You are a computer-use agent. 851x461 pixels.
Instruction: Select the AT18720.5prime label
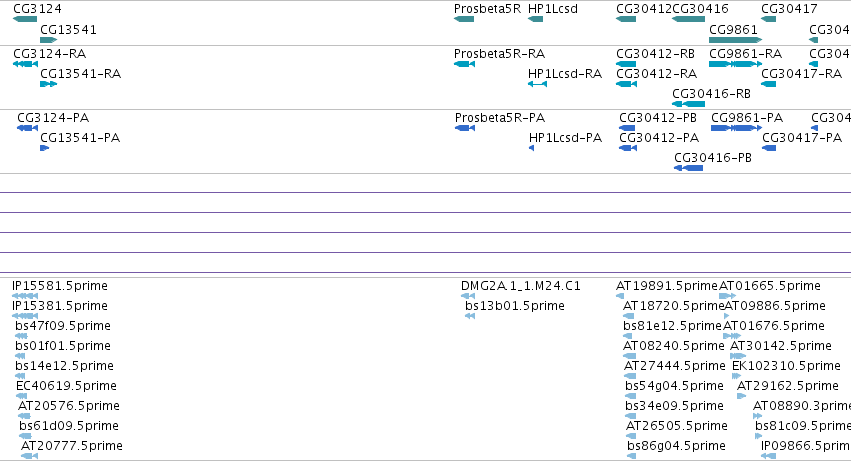click(x=674, y=306)
